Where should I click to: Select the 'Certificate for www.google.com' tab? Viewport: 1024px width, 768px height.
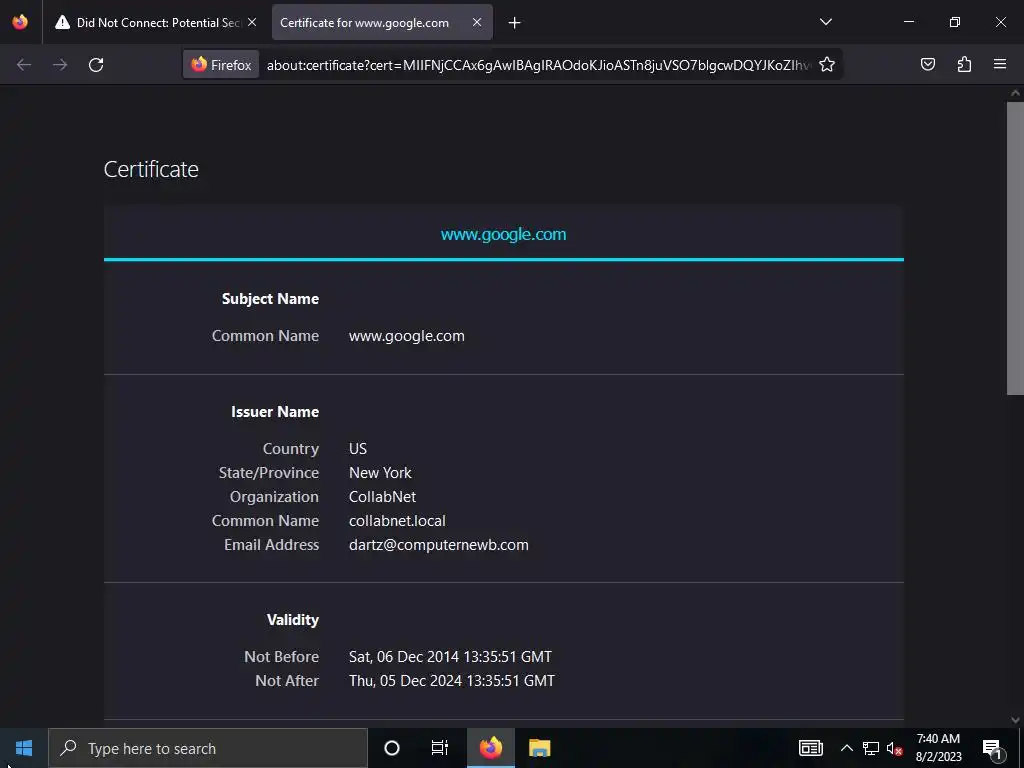coord(382,22)
